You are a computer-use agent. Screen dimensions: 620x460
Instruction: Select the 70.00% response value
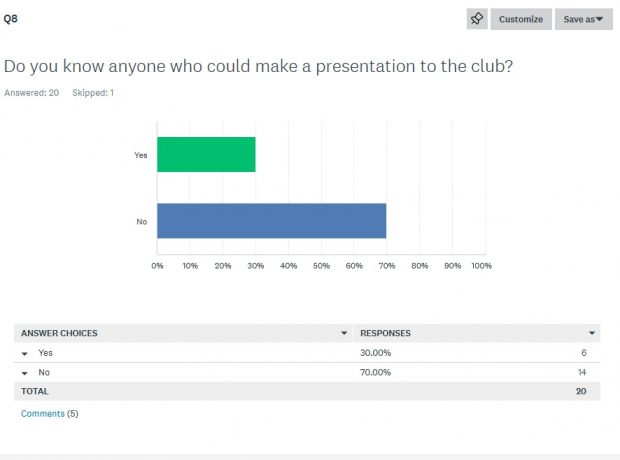pos(376,372)
